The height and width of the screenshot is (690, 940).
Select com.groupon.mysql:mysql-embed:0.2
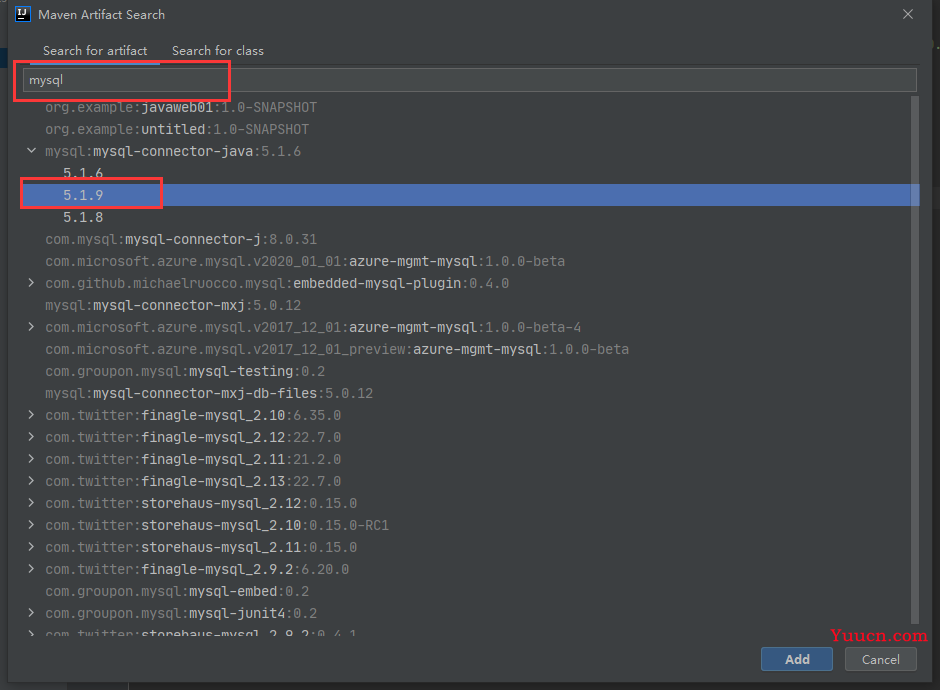177,591
